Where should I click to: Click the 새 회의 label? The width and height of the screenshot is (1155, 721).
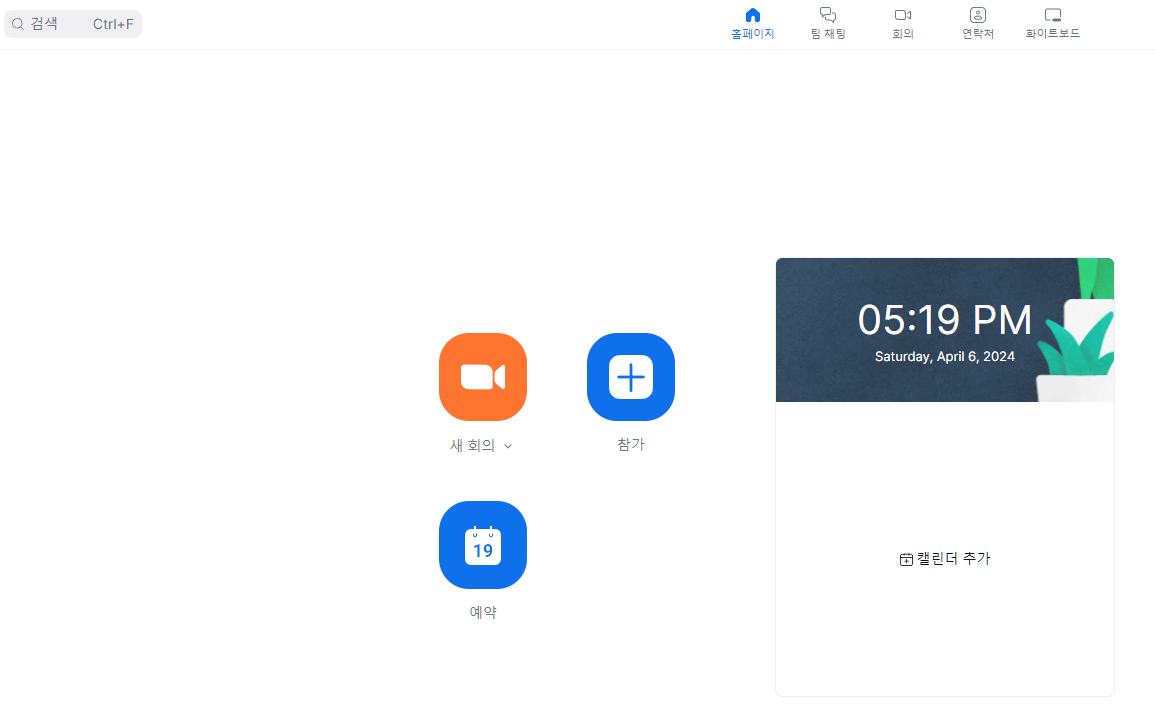pos(472,446)
